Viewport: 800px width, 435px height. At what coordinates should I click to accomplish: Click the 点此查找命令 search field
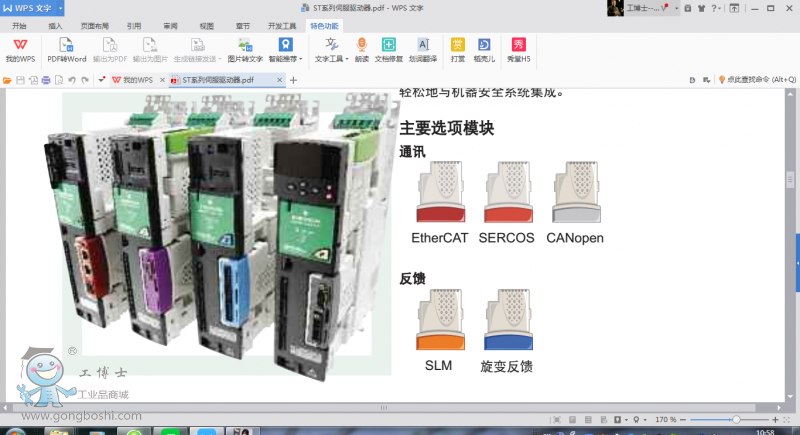click(758, 79)
